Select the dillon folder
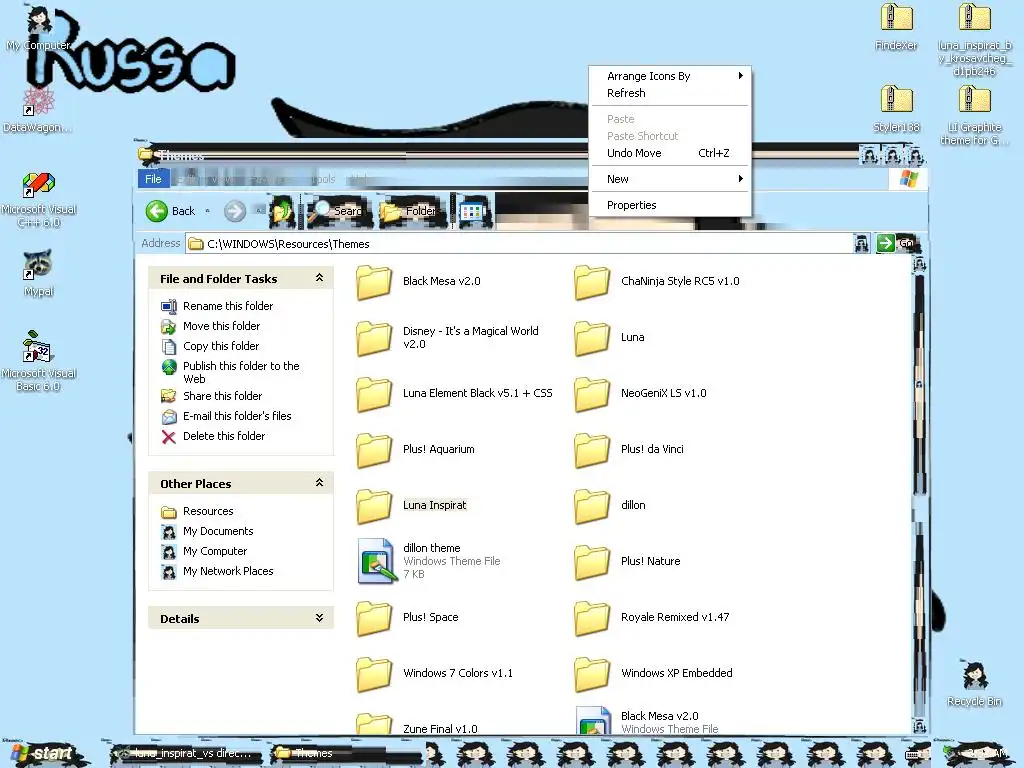1024x768 pixels. pos(610,505)
